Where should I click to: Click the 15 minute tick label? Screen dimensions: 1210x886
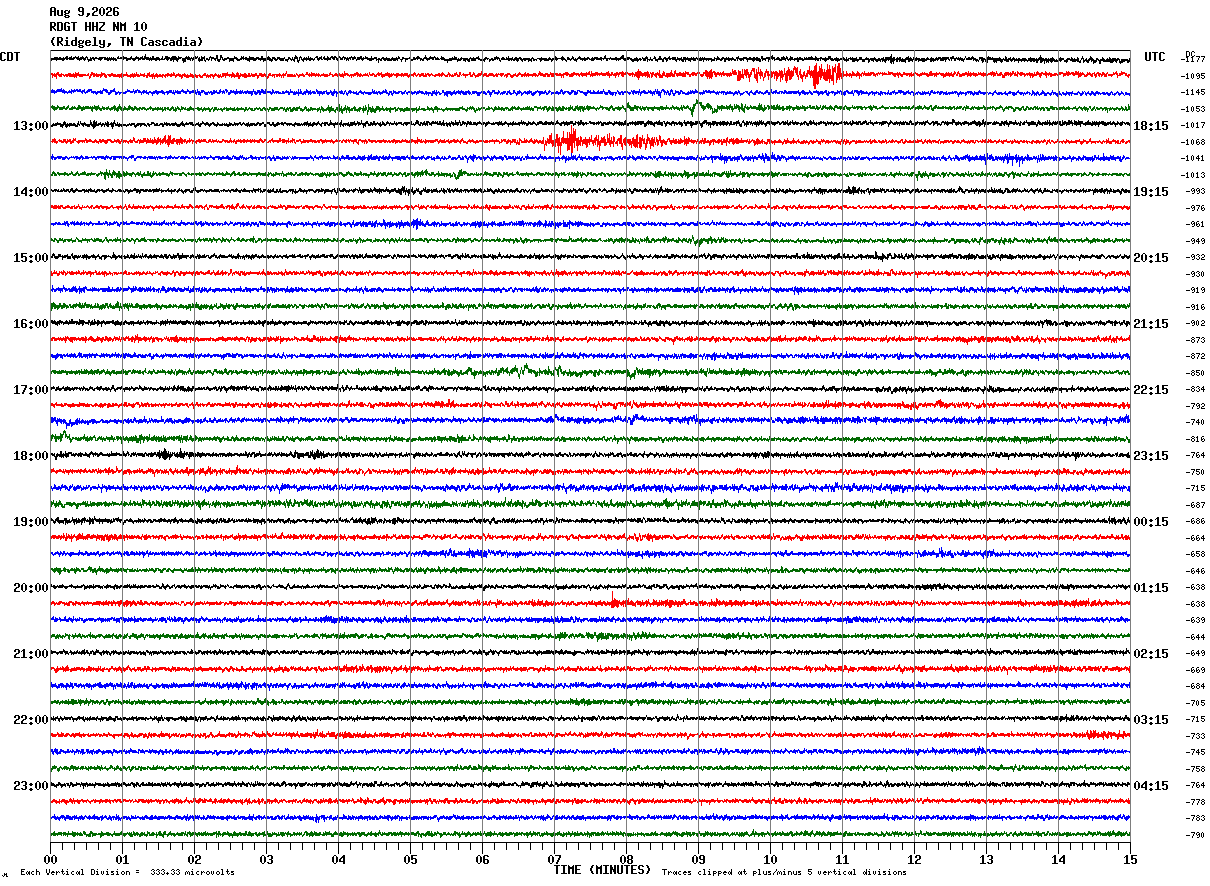pyautogui.click(x=1130, y=860)
